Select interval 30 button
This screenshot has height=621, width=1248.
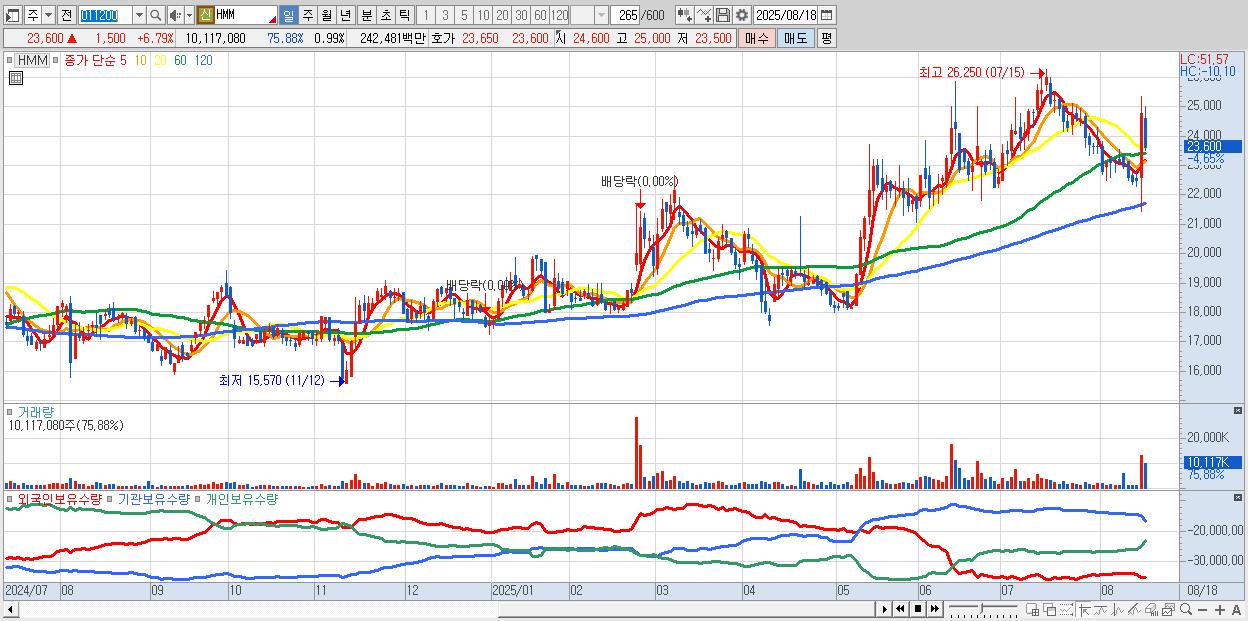pos(521,15)
